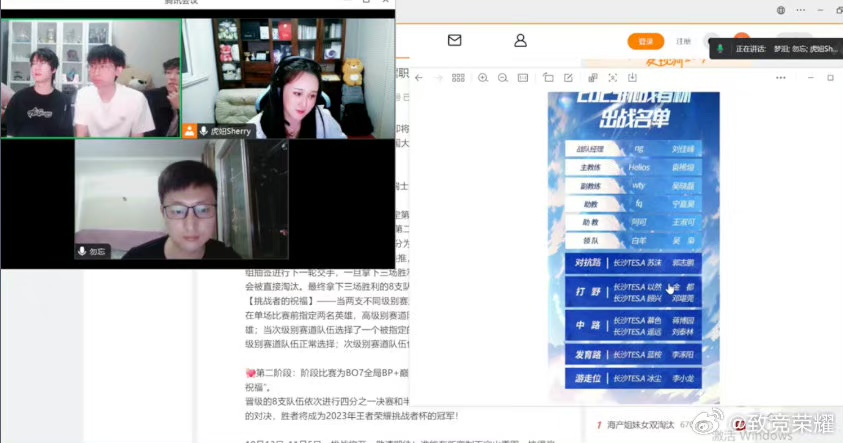Zoom out in the image viewer
The height and width of the screenshot is (443, 843).
(503, 78)
